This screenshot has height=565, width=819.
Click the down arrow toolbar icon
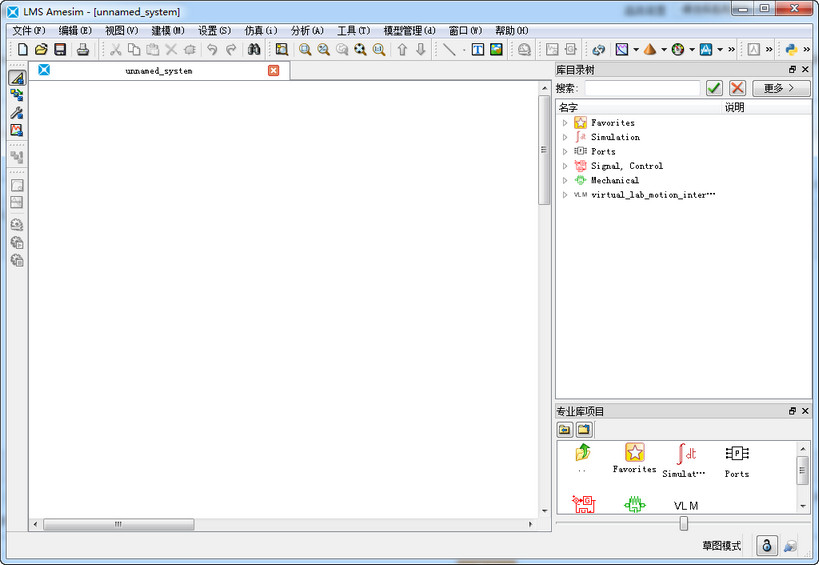[x=421, y=50]
